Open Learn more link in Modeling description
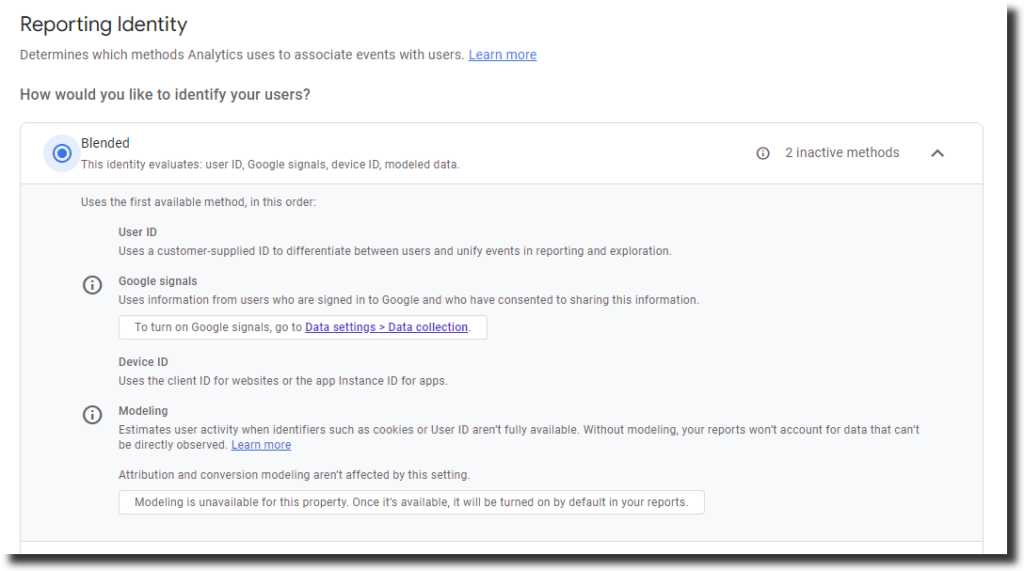This screenshot has width=1024, height=571. tap(261, 445)
